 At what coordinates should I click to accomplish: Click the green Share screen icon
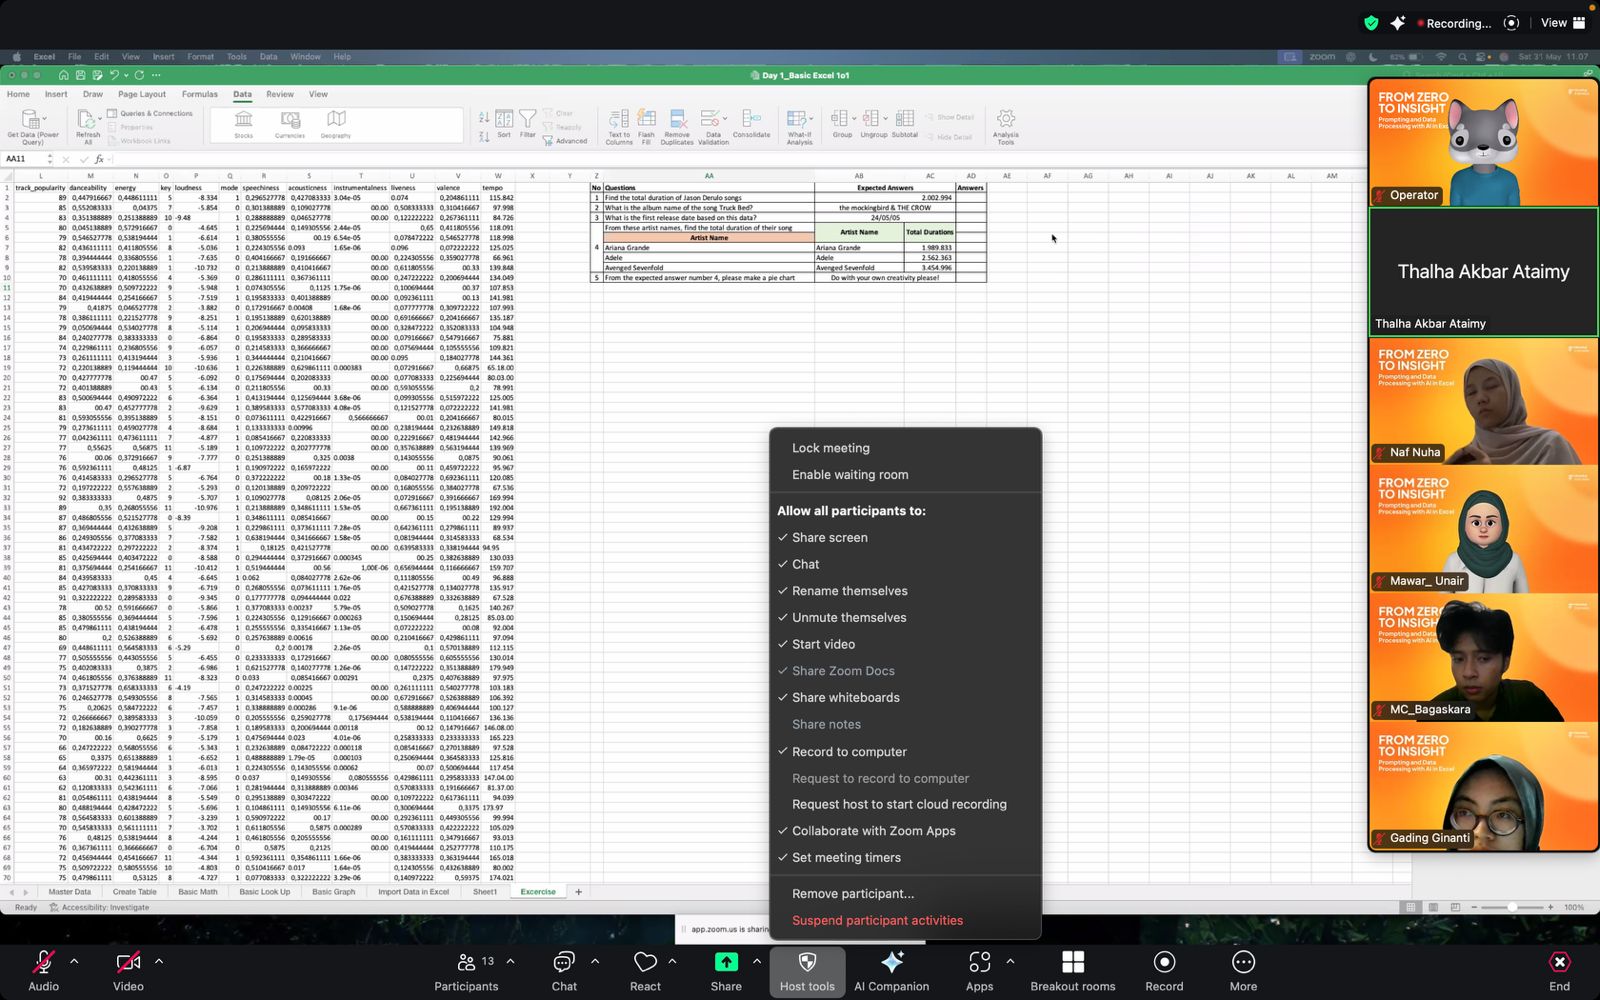coord(726,962)
